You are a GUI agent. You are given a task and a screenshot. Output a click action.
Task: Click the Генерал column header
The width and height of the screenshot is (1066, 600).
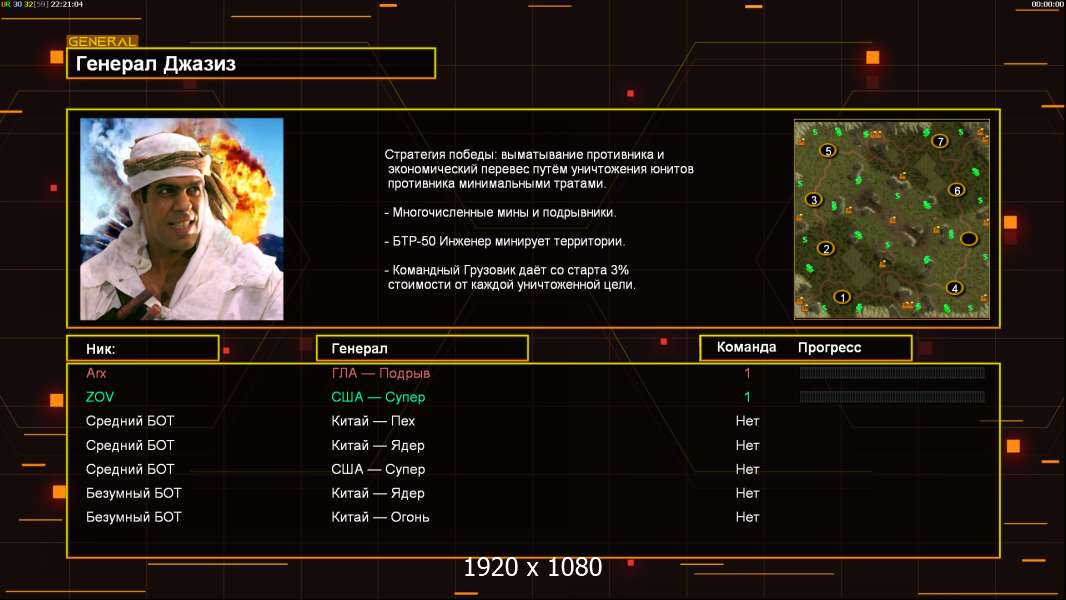coord(422,349)
